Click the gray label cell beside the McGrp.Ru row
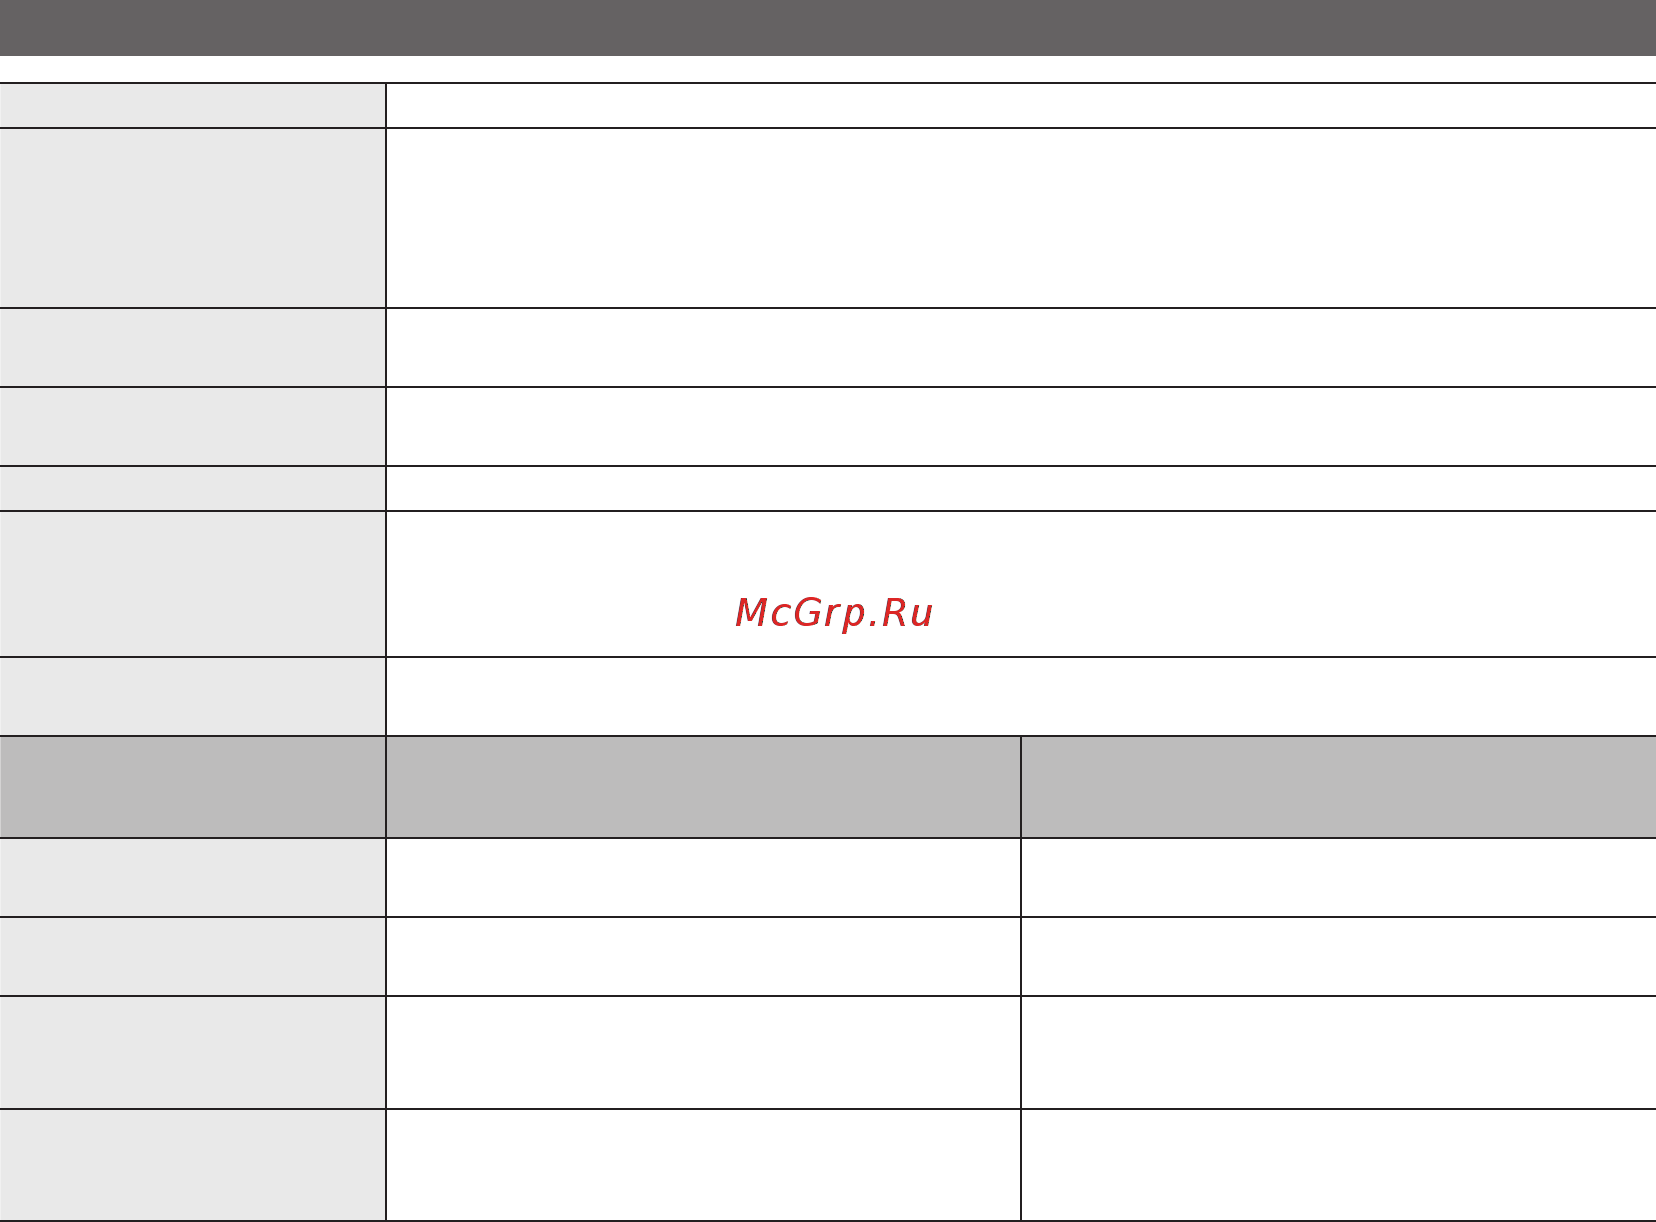 click(x=192, y=584)
